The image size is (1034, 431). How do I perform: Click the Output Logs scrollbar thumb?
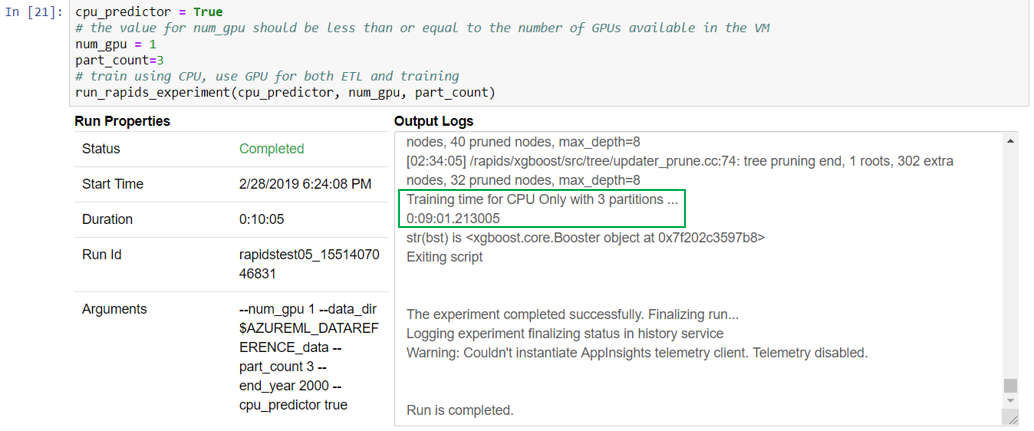[1010, 386]
